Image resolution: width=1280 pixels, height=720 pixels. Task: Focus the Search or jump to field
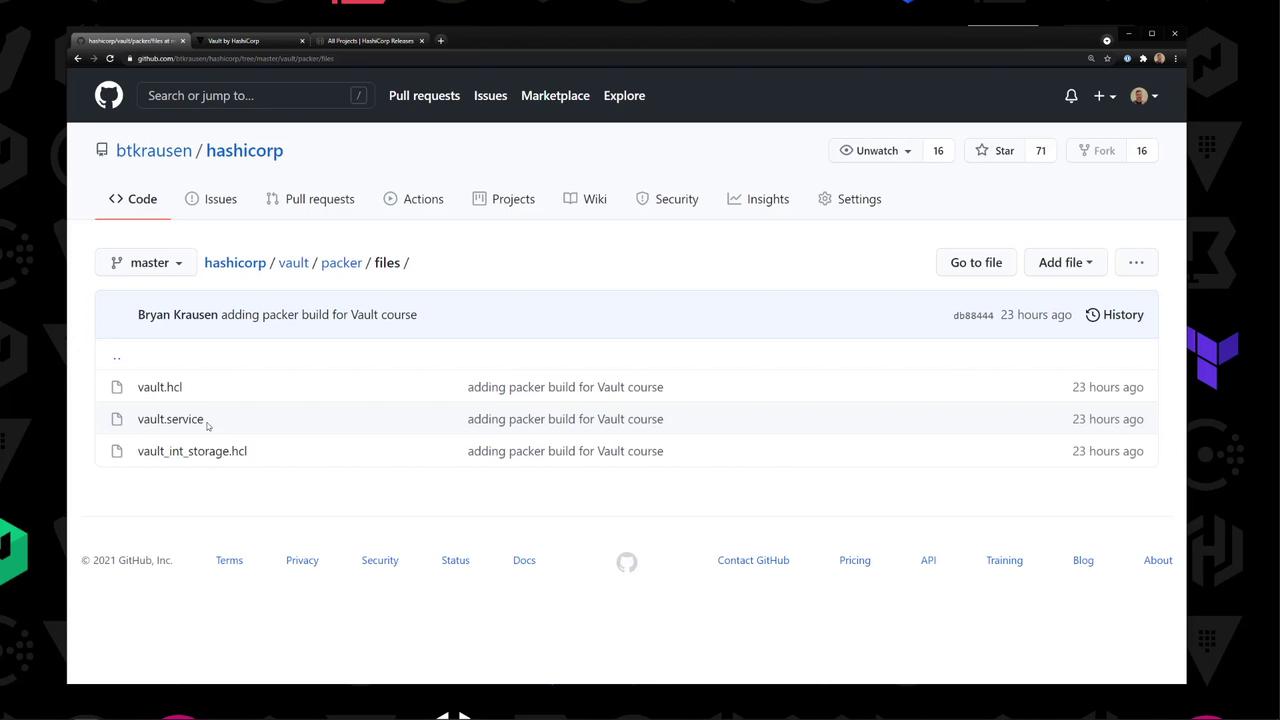click(255, 96)
